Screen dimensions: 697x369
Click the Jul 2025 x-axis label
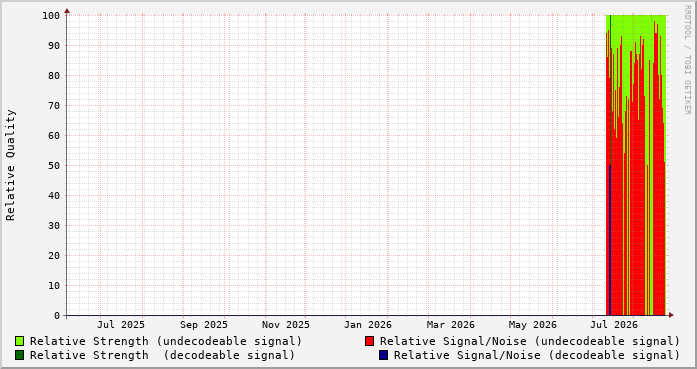pos(121,325)
